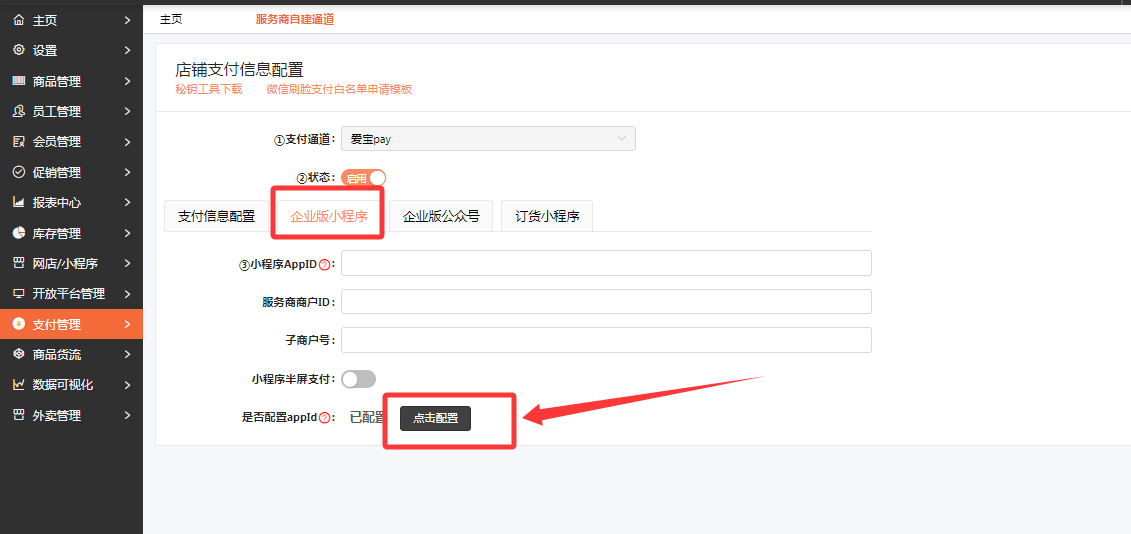Click the 商品管理 barcode icon
The height and width of the screenshot is (534, 1131).
coord(18,81)
